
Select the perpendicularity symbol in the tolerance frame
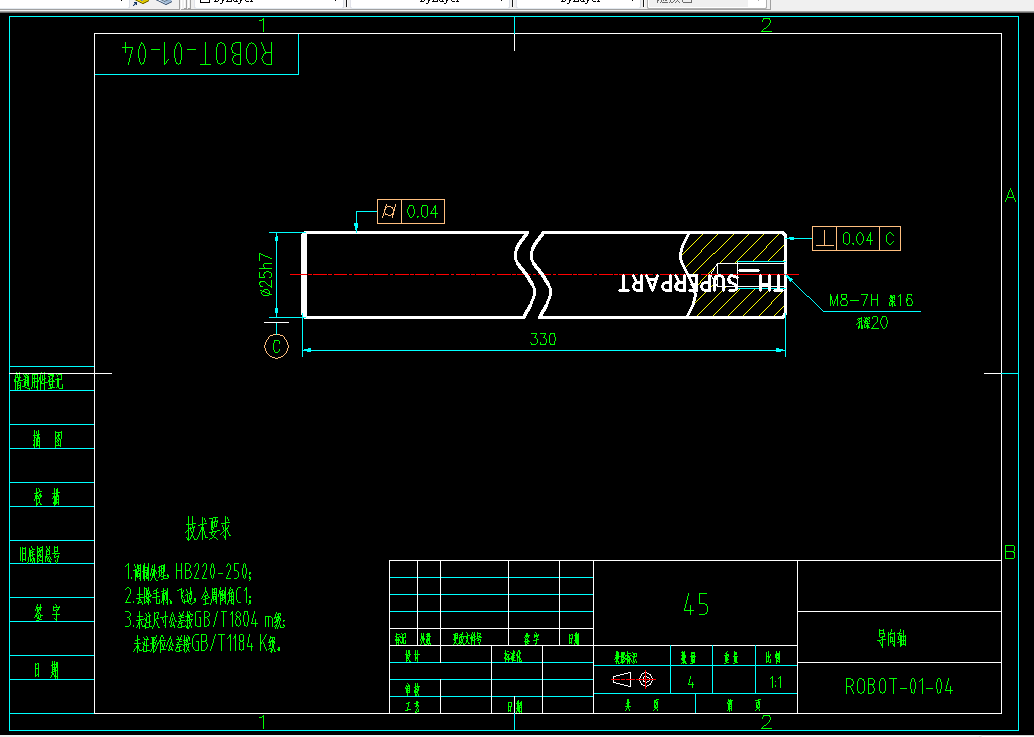click(x=824, y=239)
